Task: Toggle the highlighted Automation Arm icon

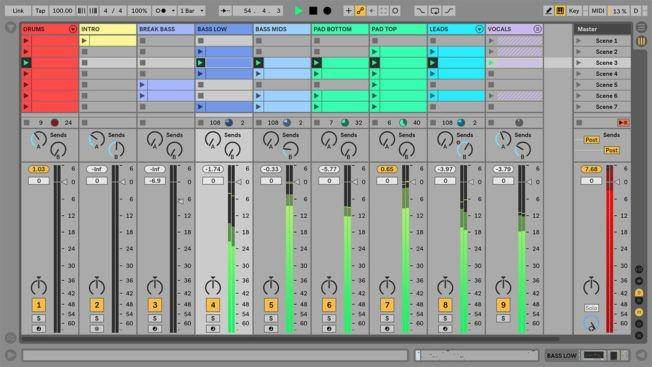Action: pyautogui.click(x=360, y=11)
